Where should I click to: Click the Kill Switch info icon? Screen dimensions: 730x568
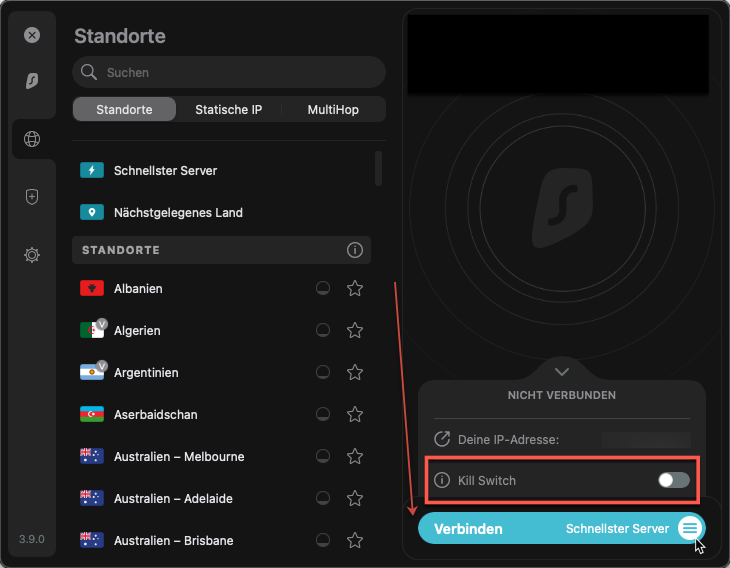click(x=442, y=480)
